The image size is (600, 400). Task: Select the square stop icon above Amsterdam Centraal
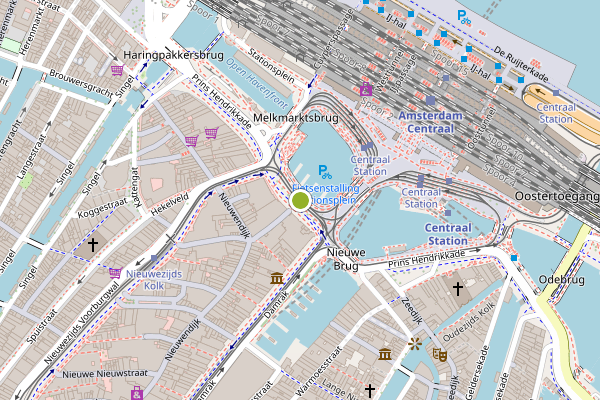(430, 101)
